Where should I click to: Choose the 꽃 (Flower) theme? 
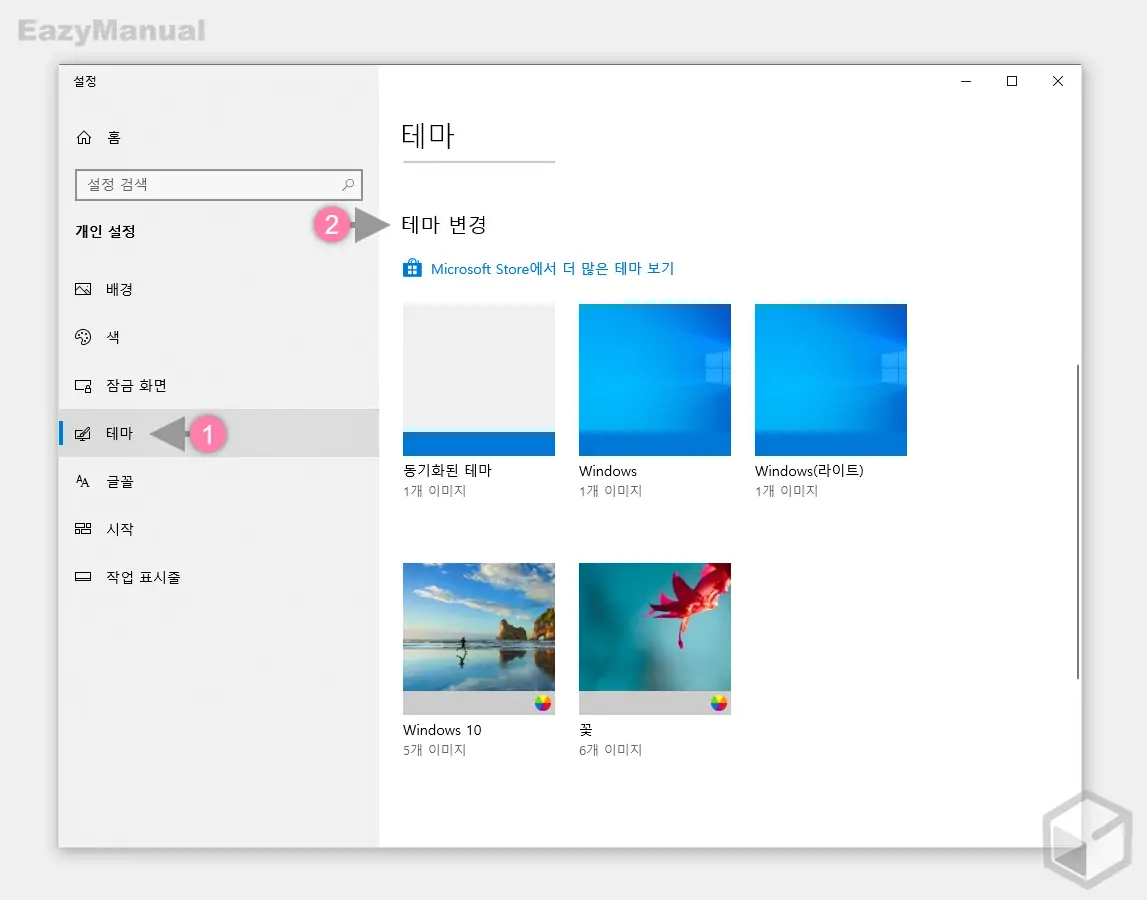[x=654, y=638]
